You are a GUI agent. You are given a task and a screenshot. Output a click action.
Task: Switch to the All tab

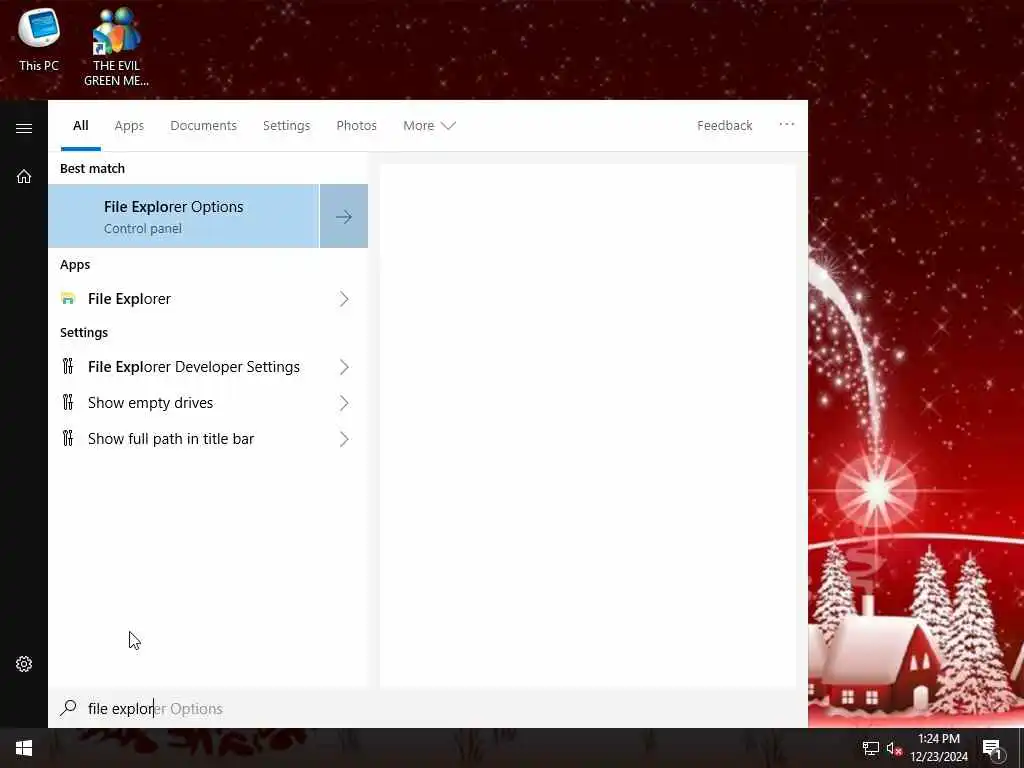81,125
